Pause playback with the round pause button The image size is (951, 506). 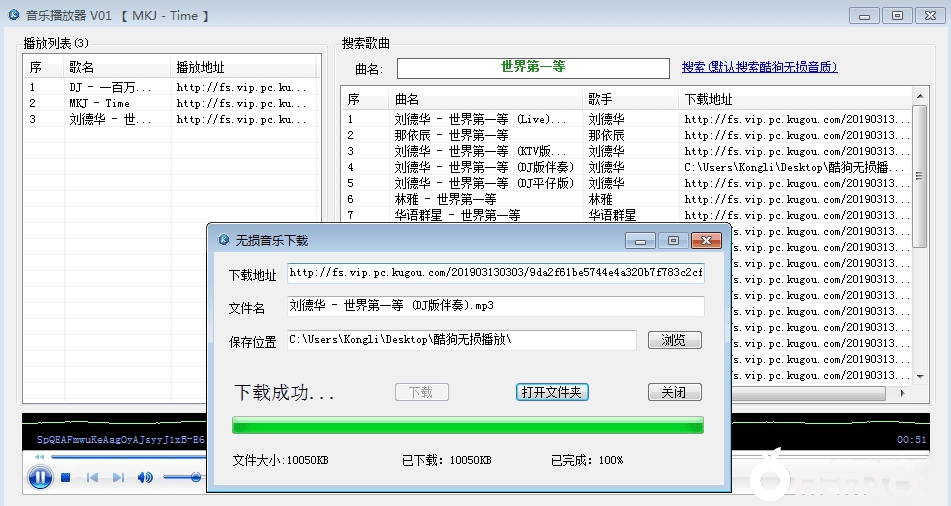click(40, 477)
